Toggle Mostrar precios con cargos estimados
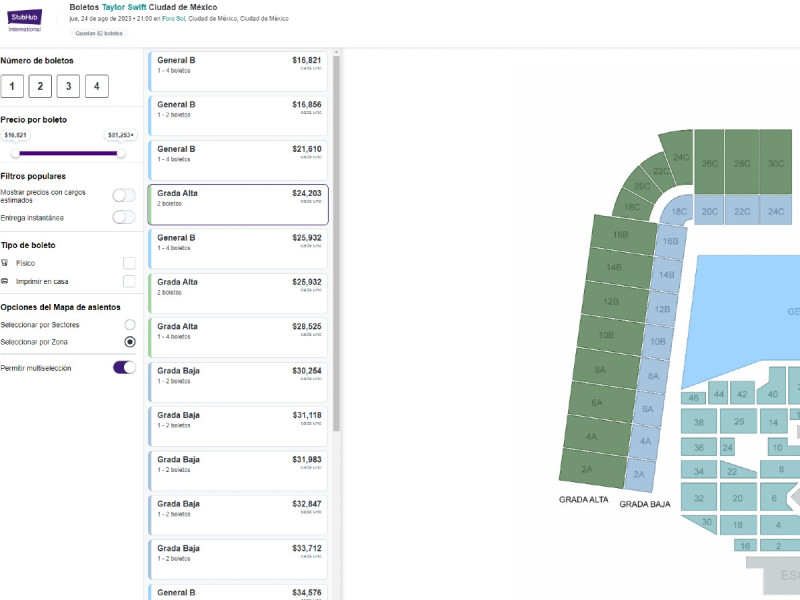The width and height of the screenshot is (800, 600). 124,195
